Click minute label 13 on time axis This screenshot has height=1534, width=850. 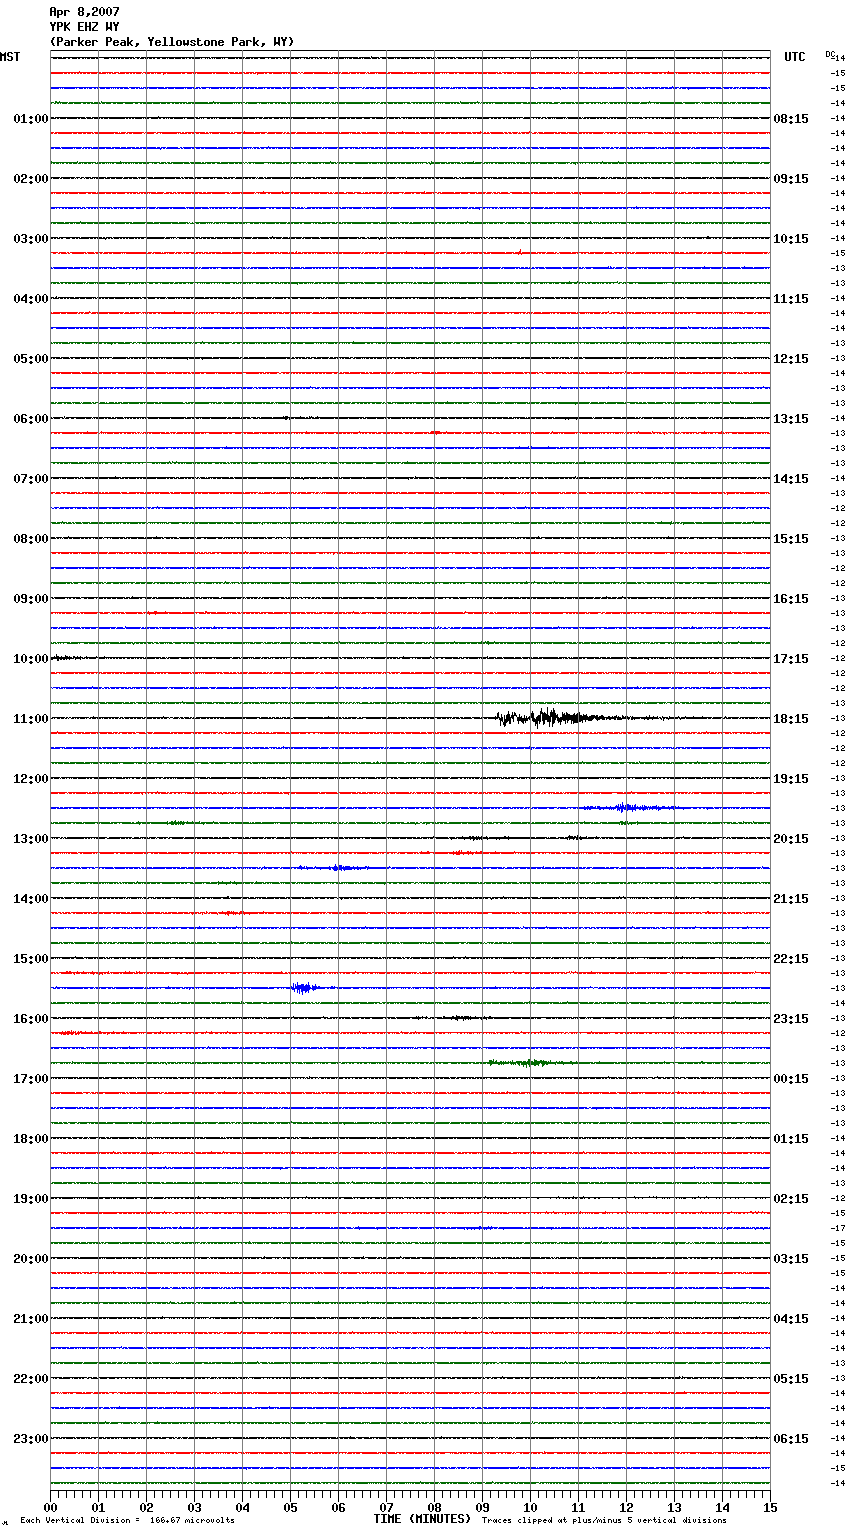pyautogui.click(x=674, y=1507)
